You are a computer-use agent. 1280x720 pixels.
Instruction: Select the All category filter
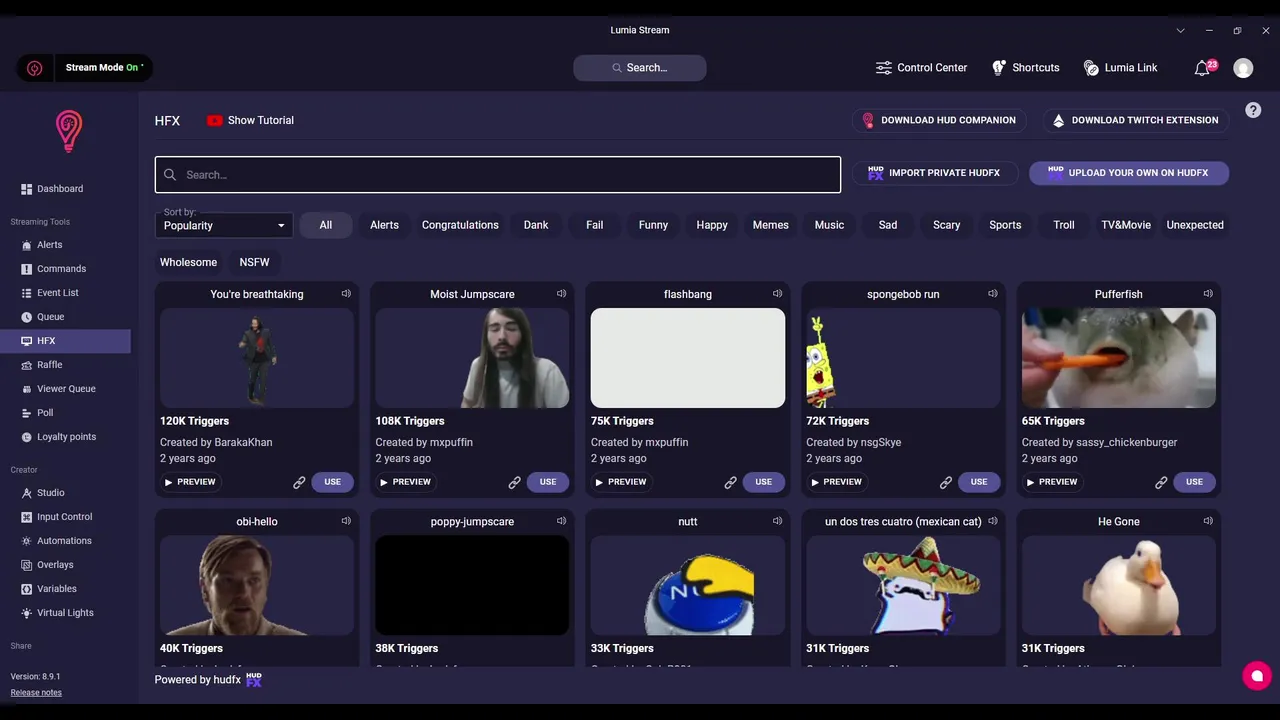[326, 225]
